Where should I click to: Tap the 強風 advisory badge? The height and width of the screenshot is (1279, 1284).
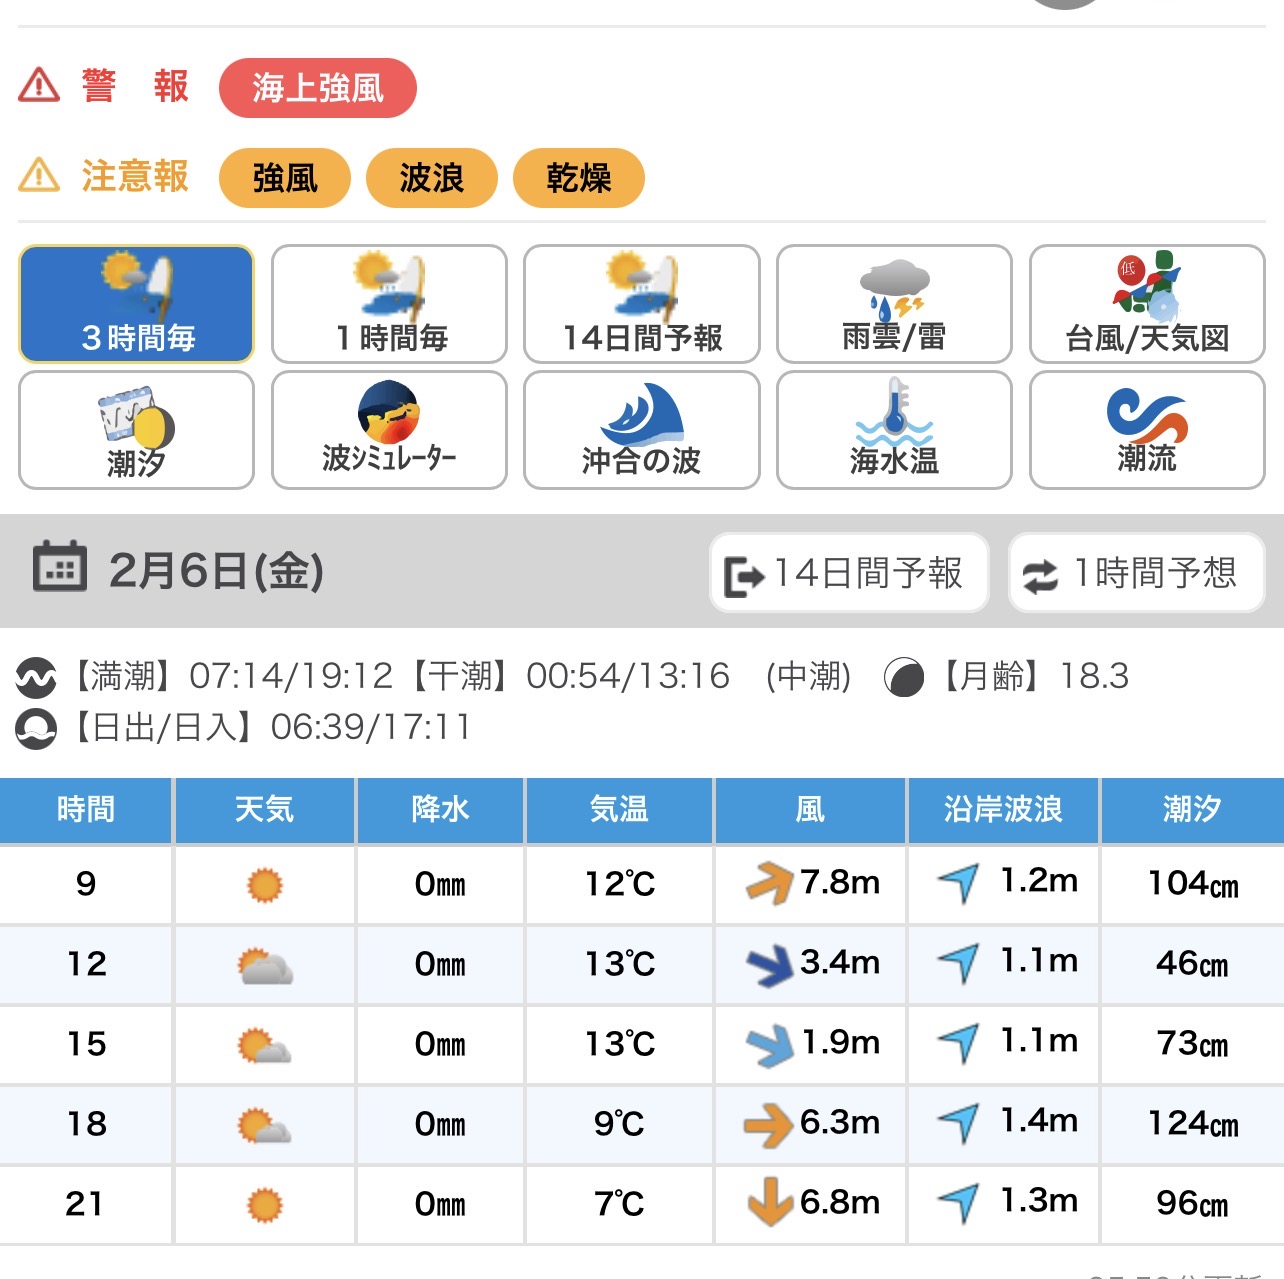pos(284,178)
